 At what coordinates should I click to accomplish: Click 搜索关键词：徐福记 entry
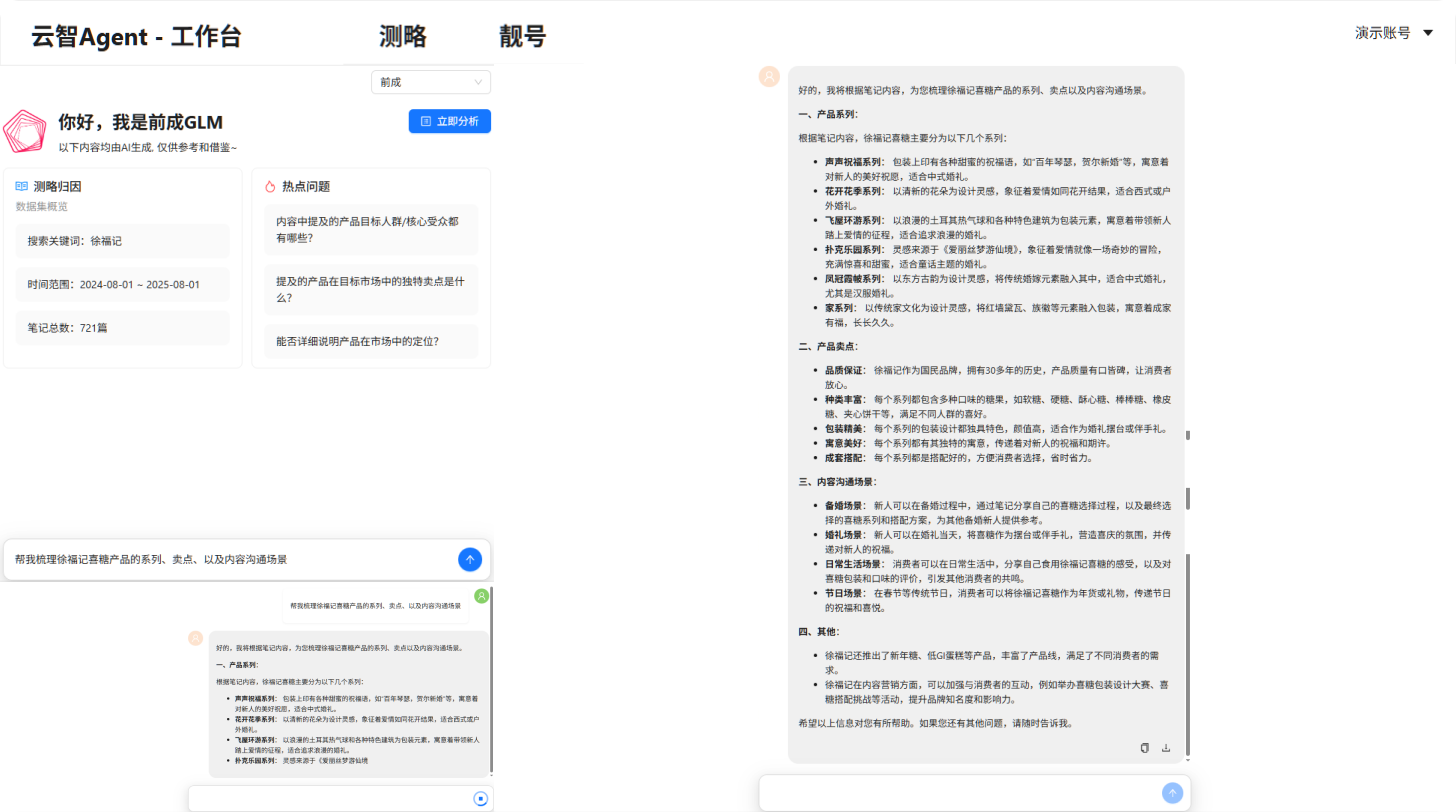click(x=123, y=241)
